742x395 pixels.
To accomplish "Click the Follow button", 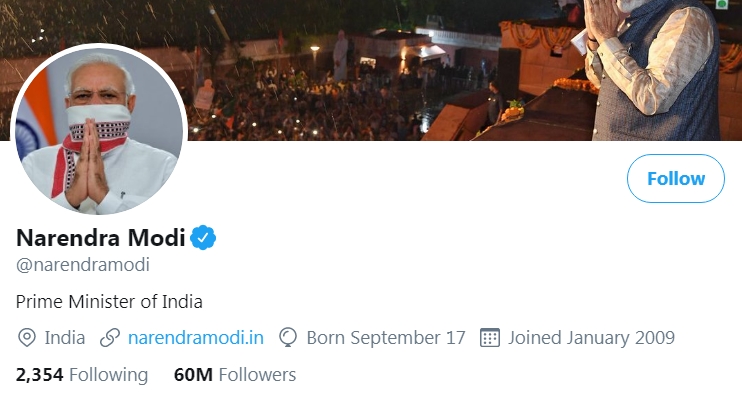I will (676, 178).
